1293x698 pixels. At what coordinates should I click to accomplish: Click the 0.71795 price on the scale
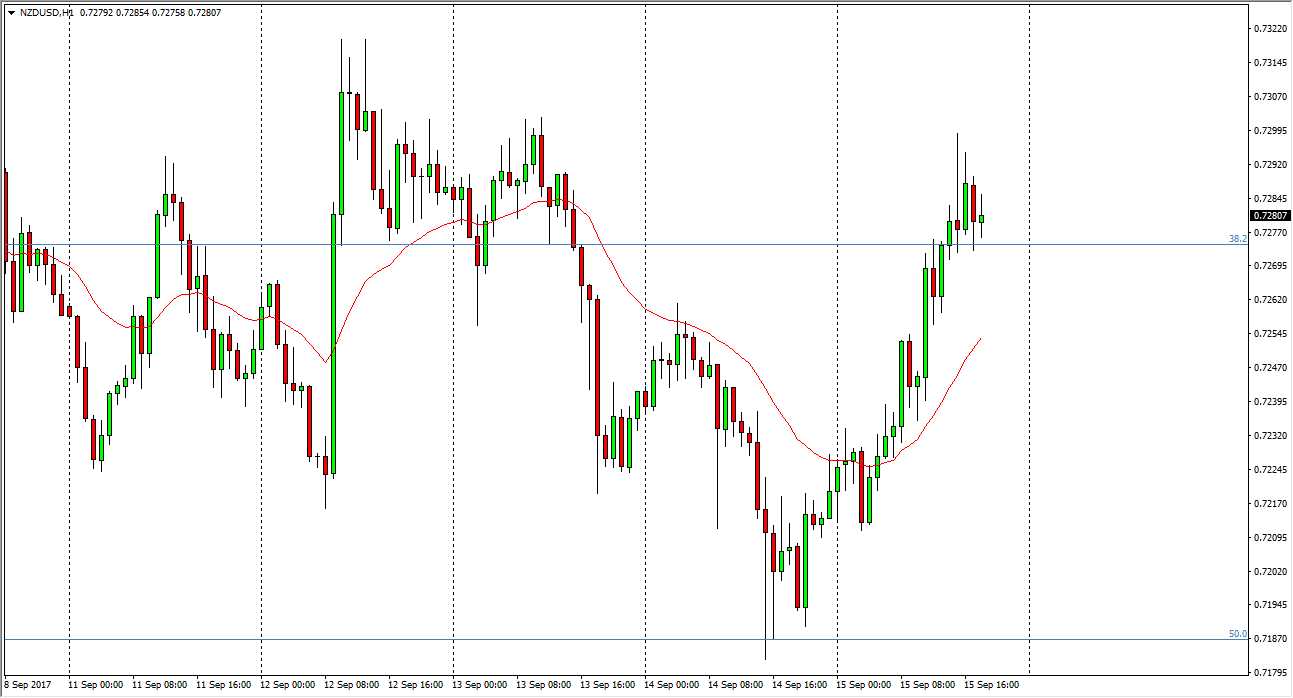click(1269, 672)
